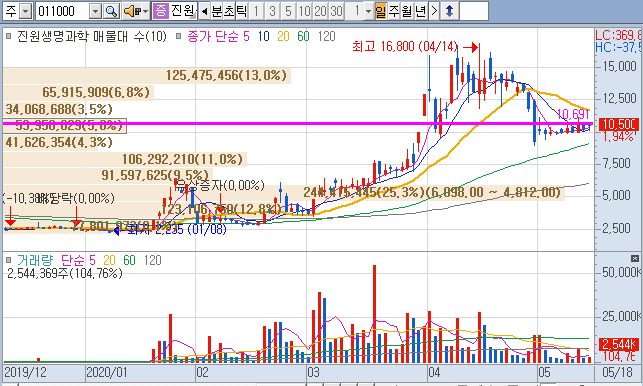
Task: Click the price chart 5-day moving average label
Action: tap(246, 36)
